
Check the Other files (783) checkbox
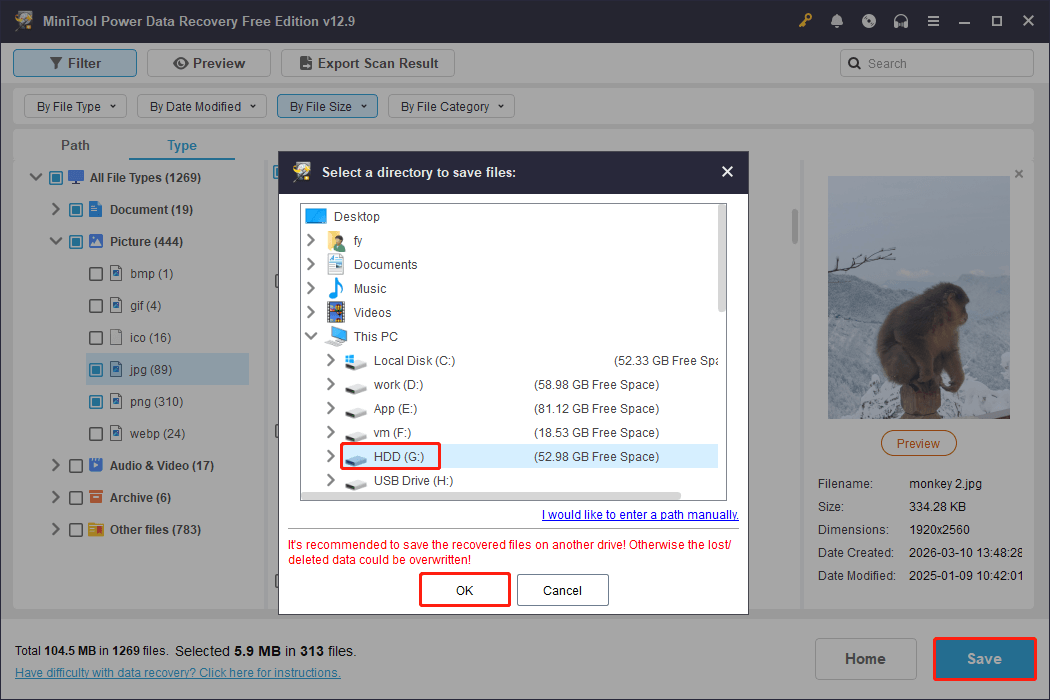tap(76, 530)
